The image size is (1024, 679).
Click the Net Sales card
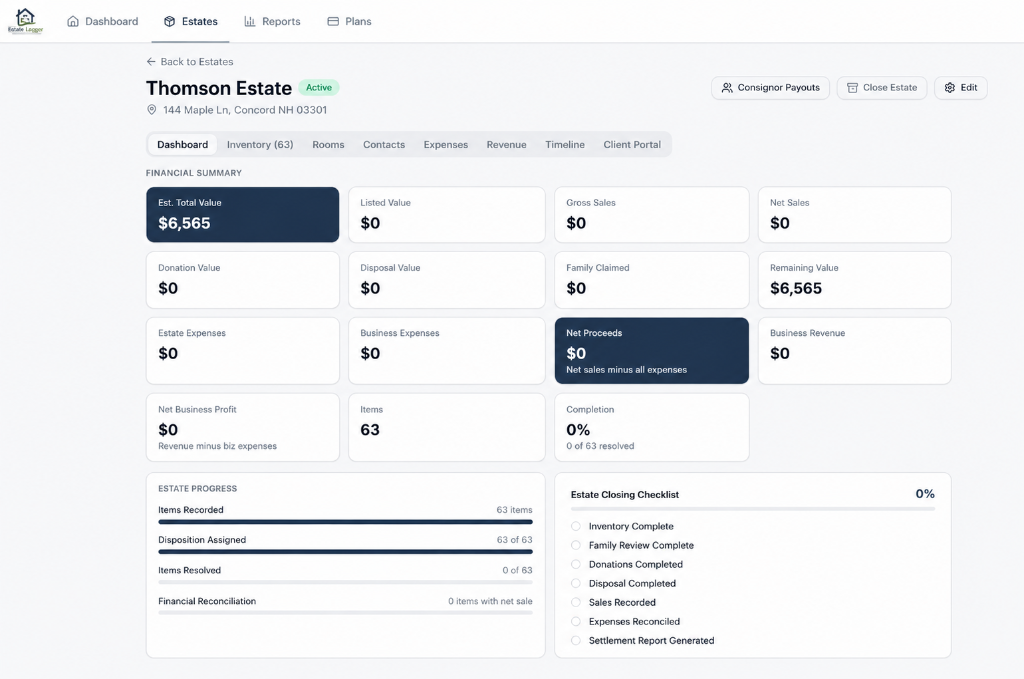pos(855,215)
